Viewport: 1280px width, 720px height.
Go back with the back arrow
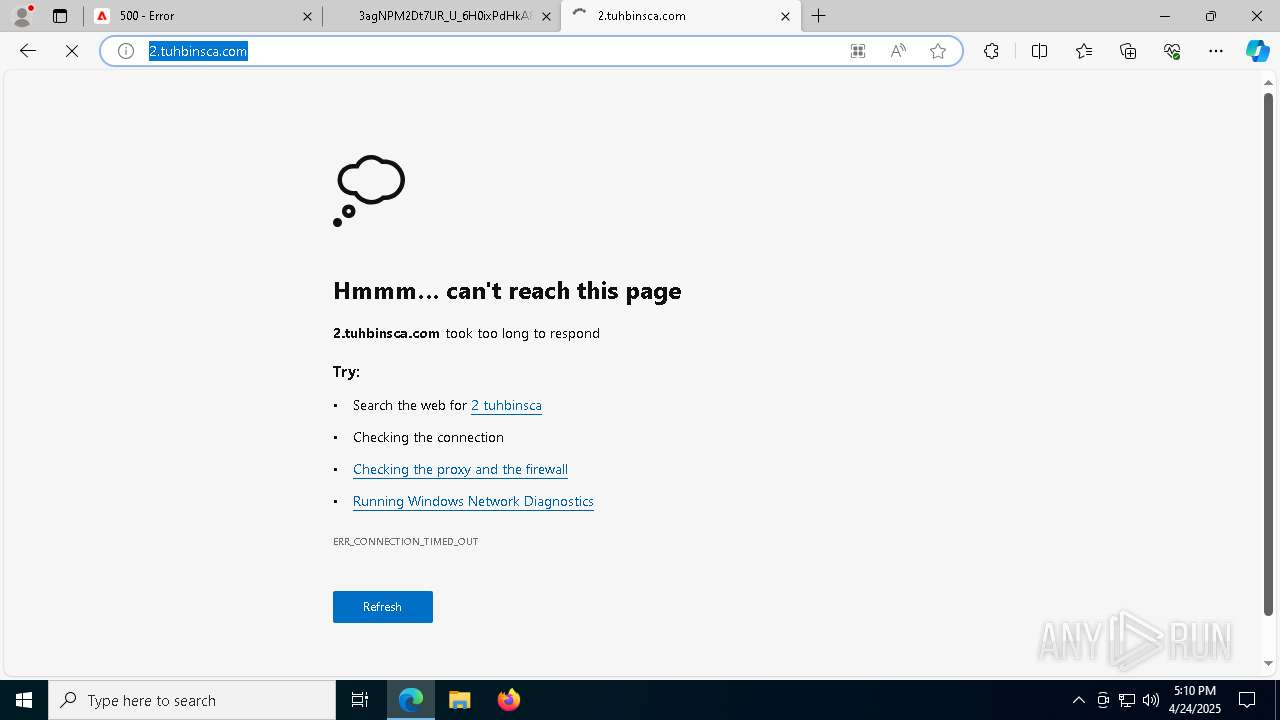tap(28, 51)
